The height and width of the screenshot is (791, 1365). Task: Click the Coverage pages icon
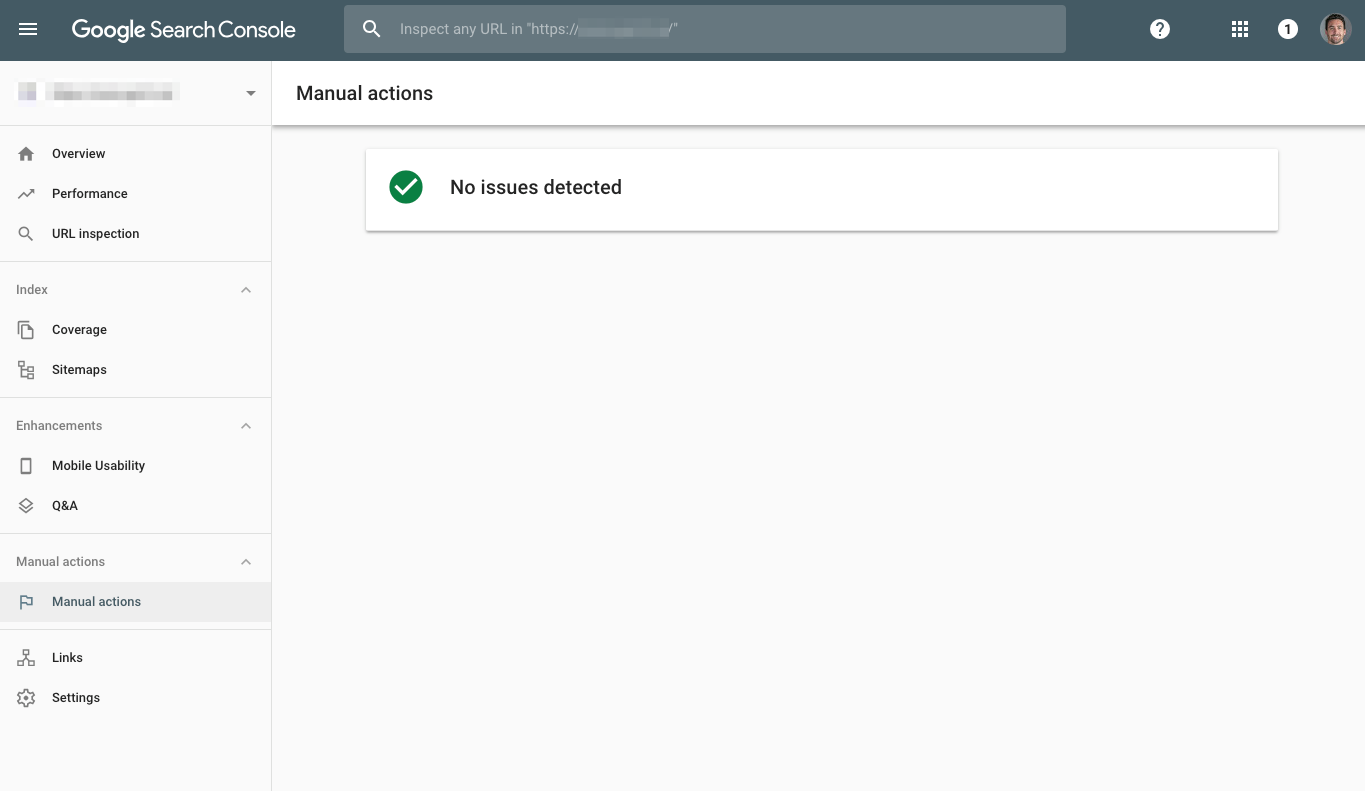tap(26, 330)
